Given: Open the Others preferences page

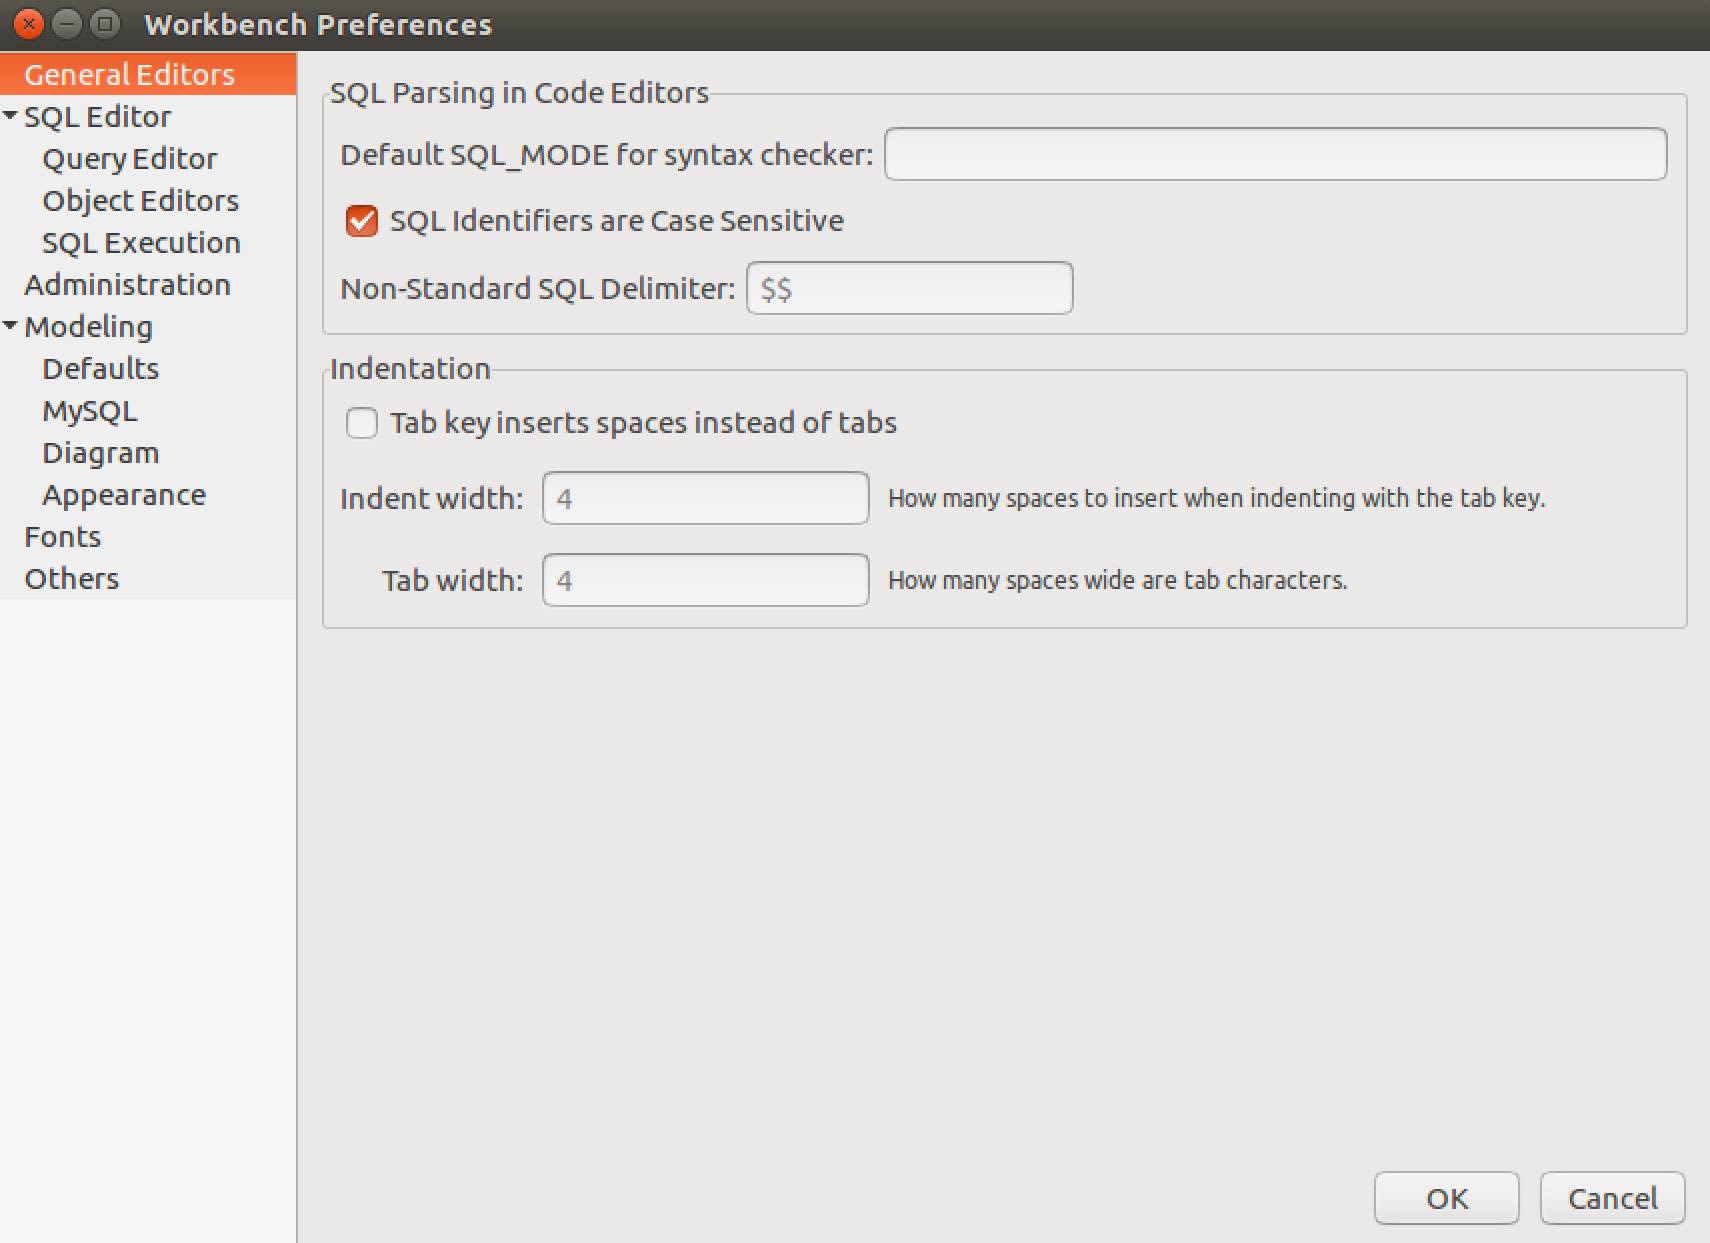Looking at the screenshot, I should click(x=70, y=578).
